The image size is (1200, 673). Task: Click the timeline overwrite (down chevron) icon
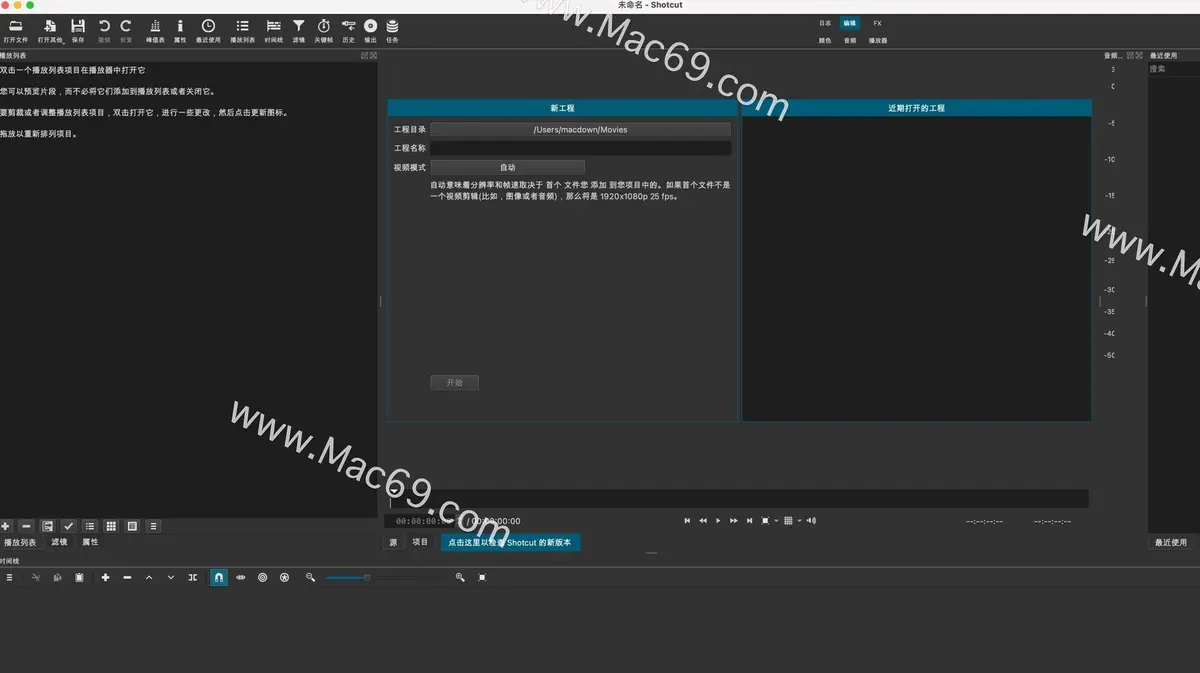coord(171,578)
